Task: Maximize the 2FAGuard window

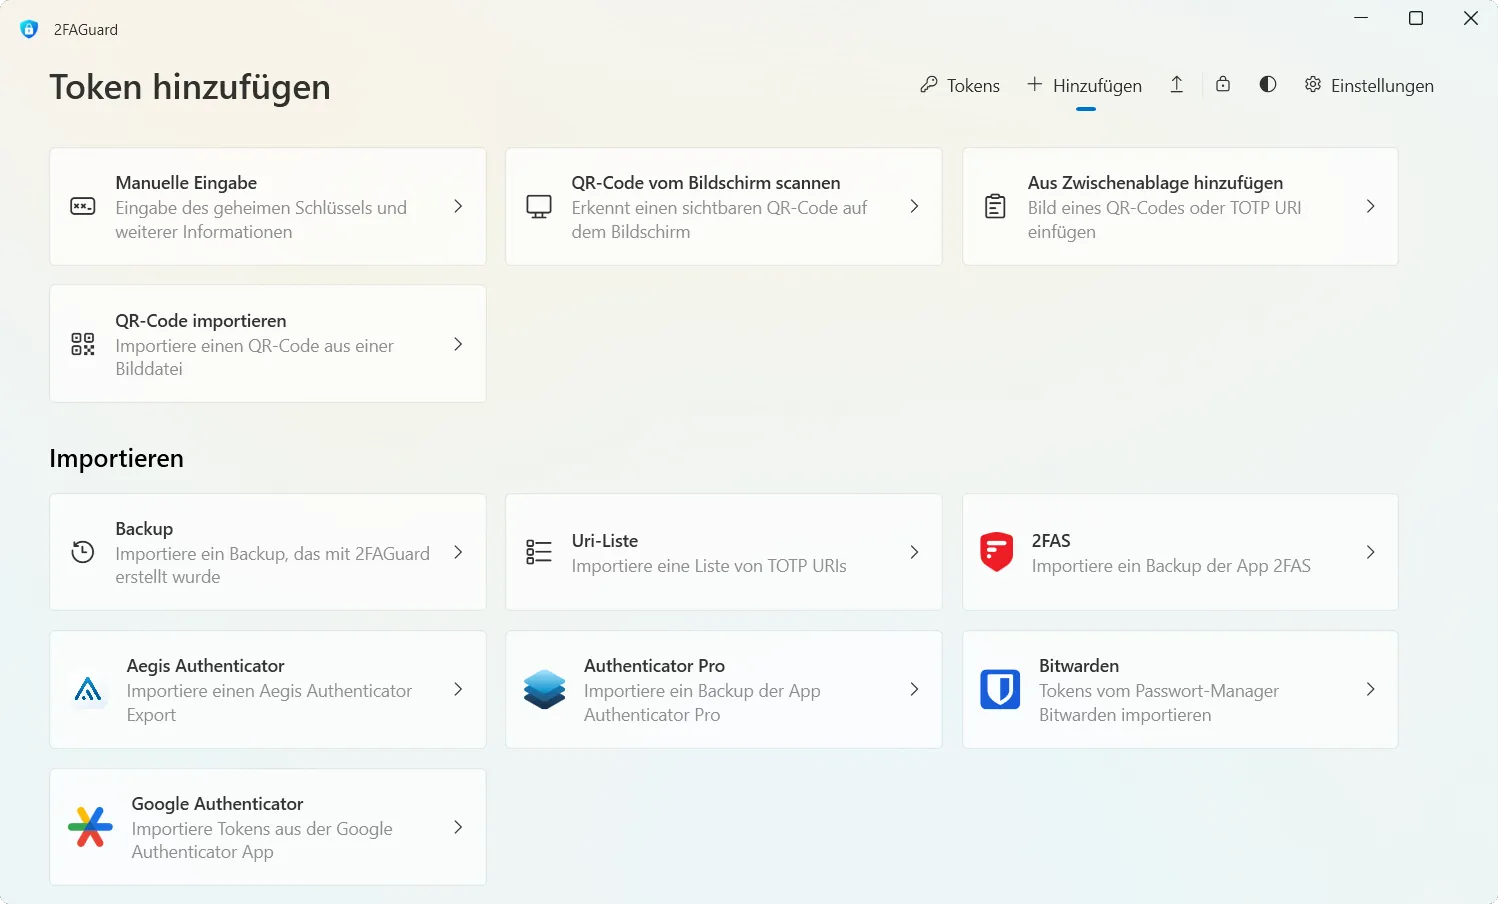Action: pos(1416,18)
